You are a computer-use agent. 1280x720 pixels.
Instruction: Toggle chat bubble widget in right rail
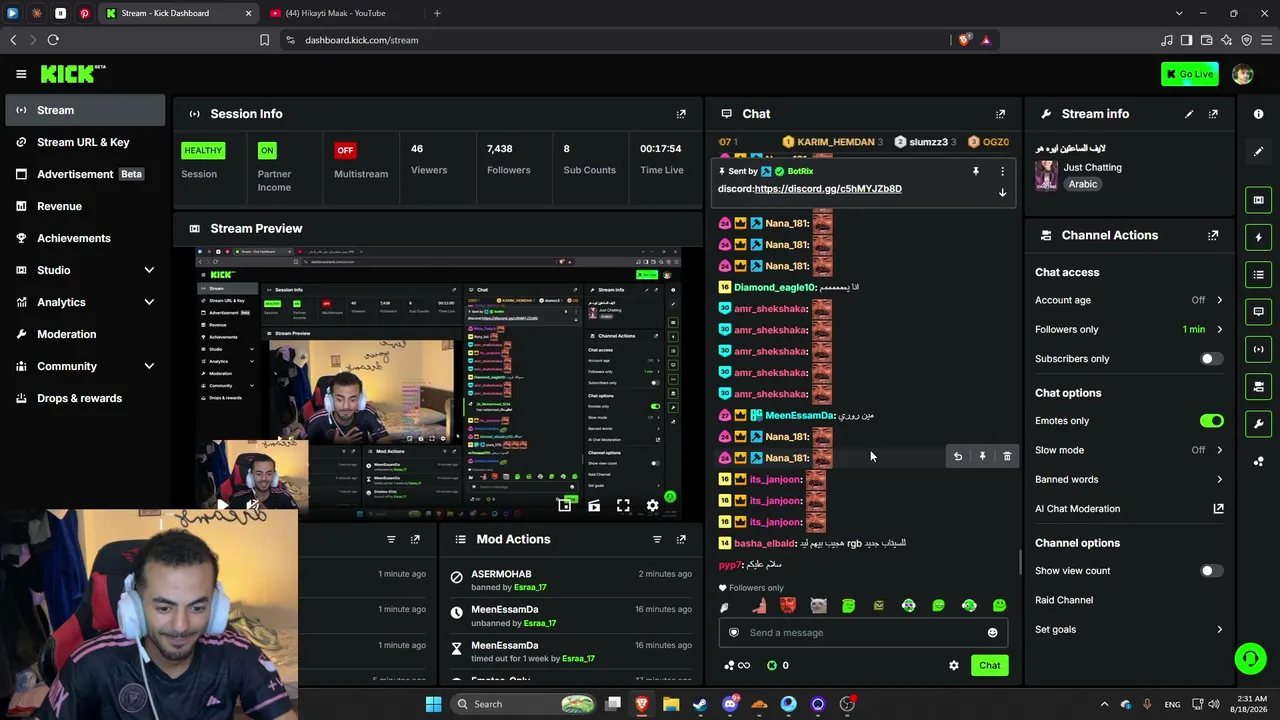point(1259,312)
